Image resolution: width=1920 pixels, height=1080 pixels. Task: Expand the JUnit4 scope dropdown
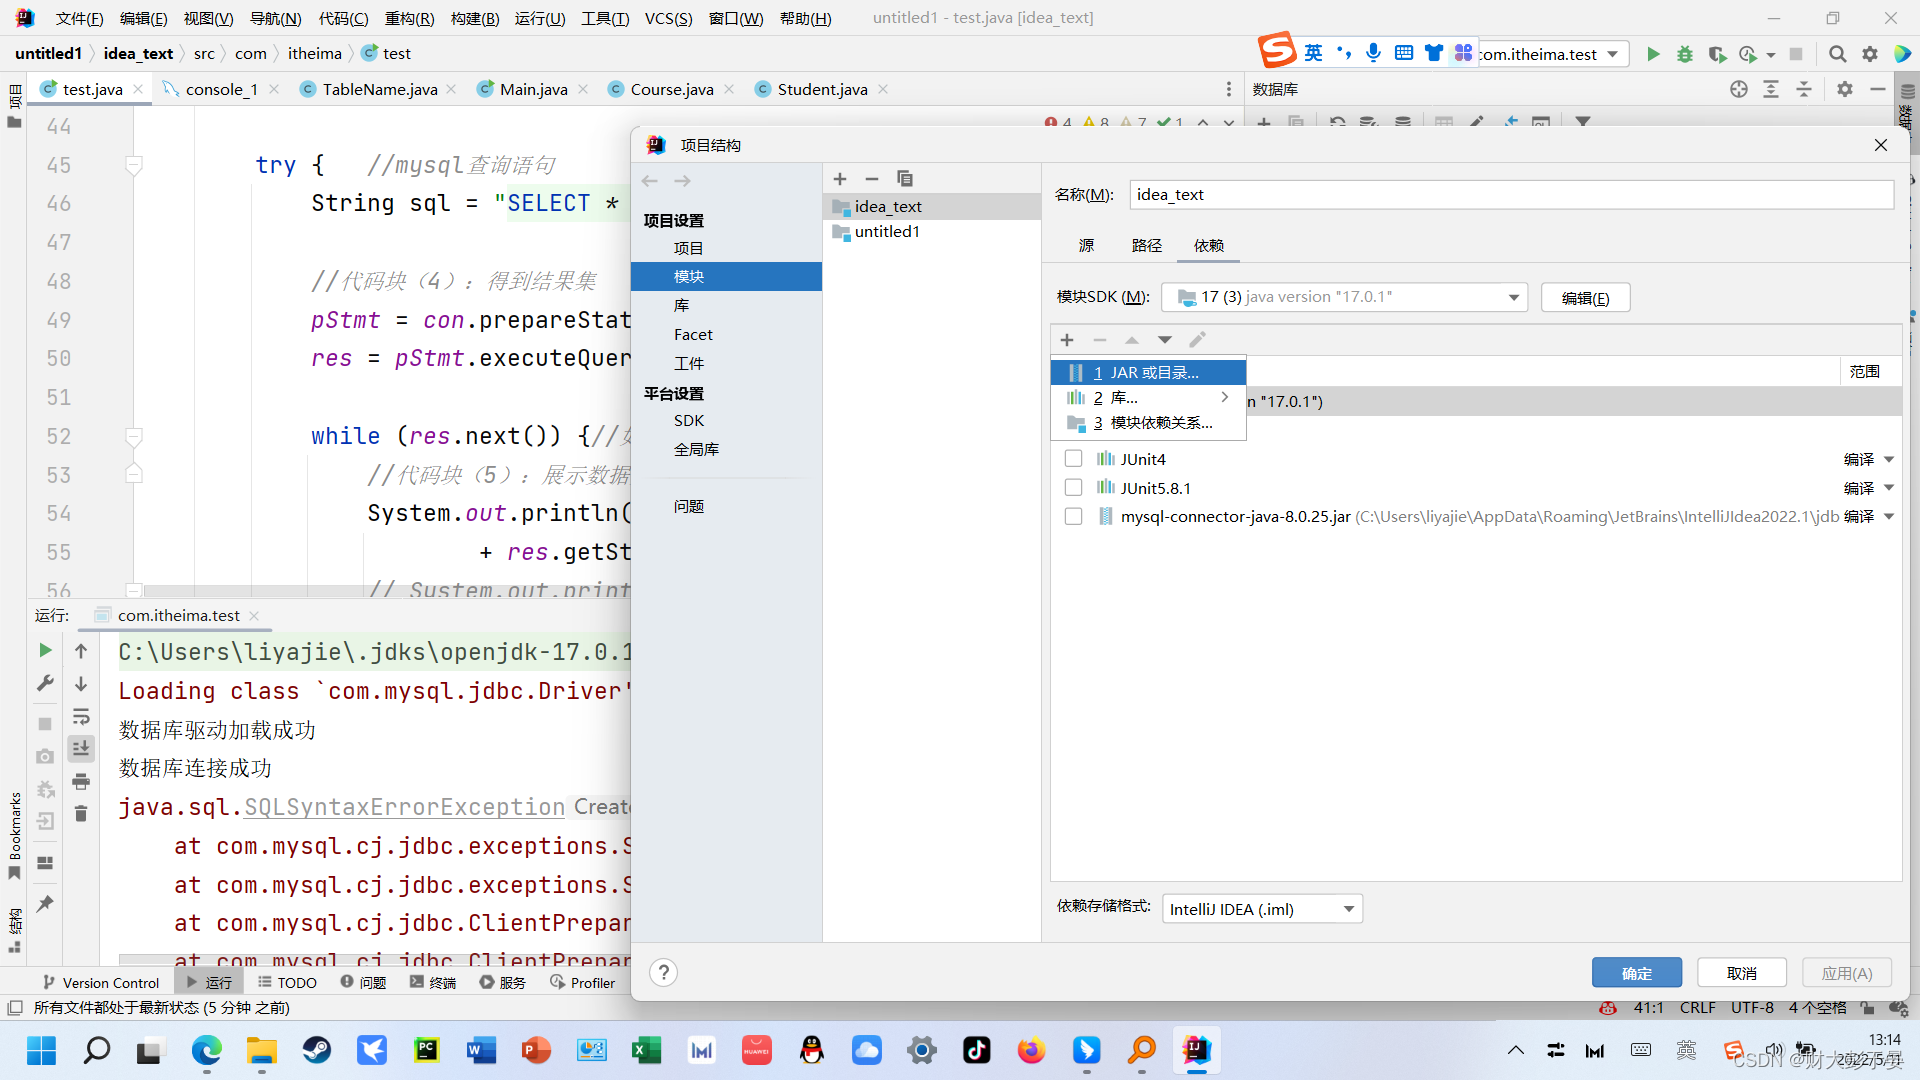1889,459
